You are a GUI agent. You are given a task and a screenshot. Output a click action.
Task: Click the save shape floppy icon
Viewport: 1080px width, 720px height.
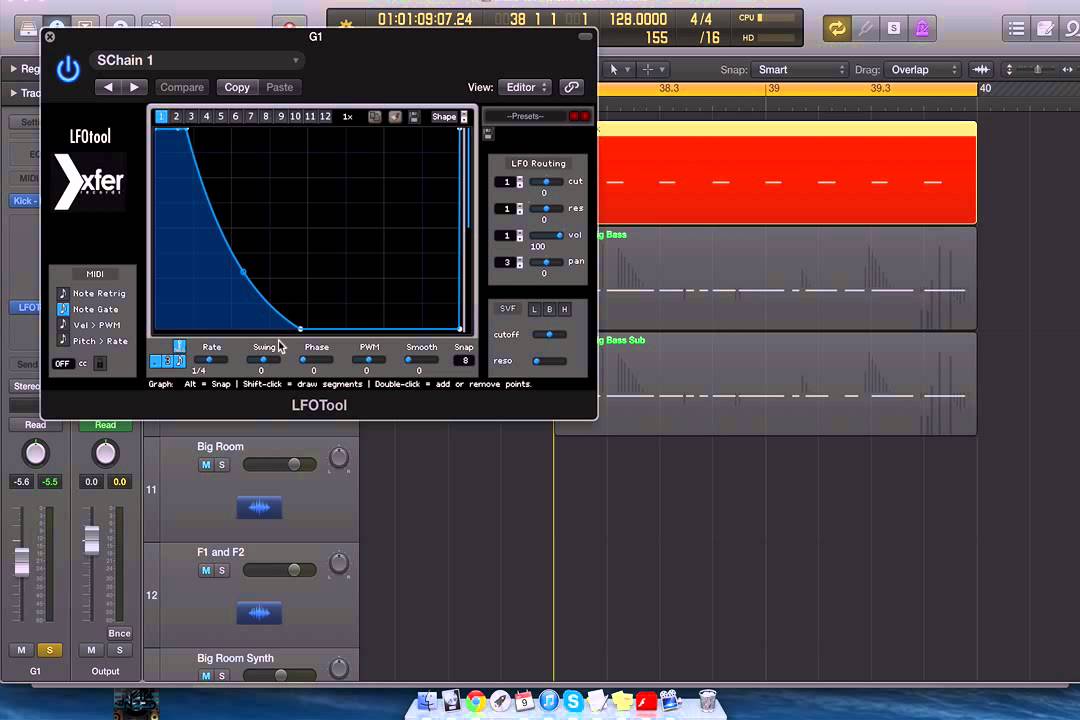(414, 116)
